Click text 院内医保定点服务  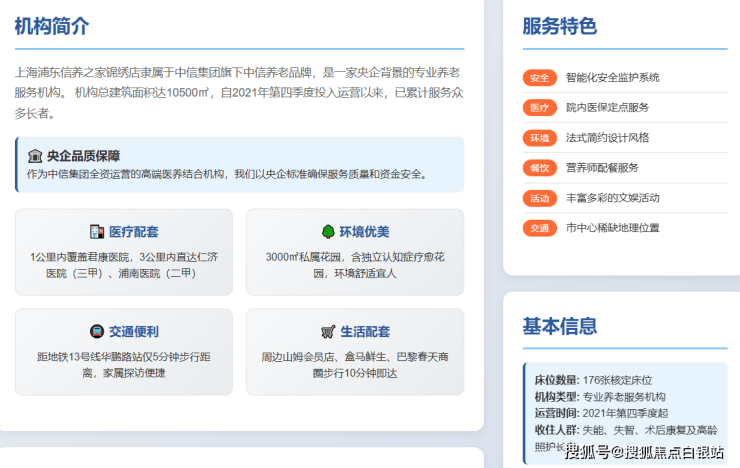point(607,108)
